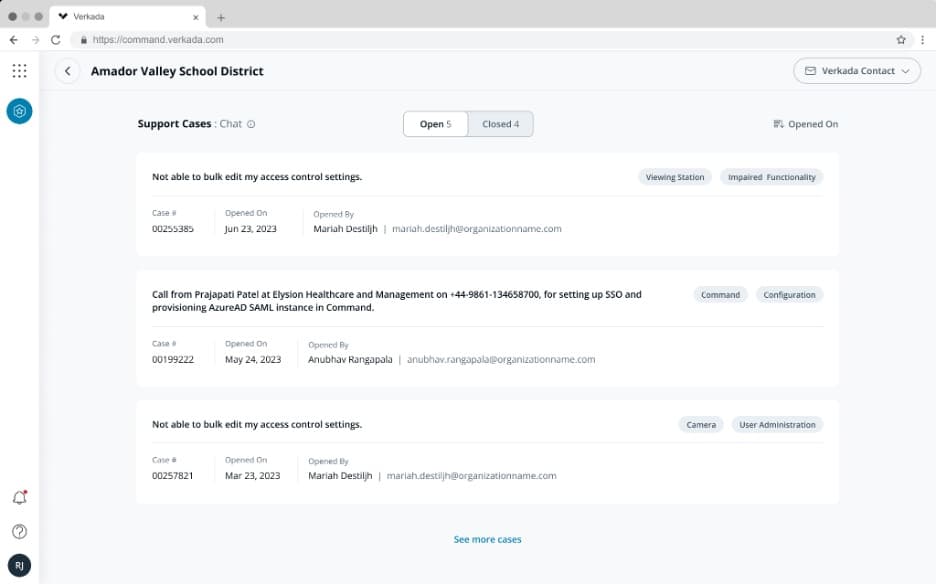
Task: Open the apps grid menu icon
Action: click(x=19, y=71)
